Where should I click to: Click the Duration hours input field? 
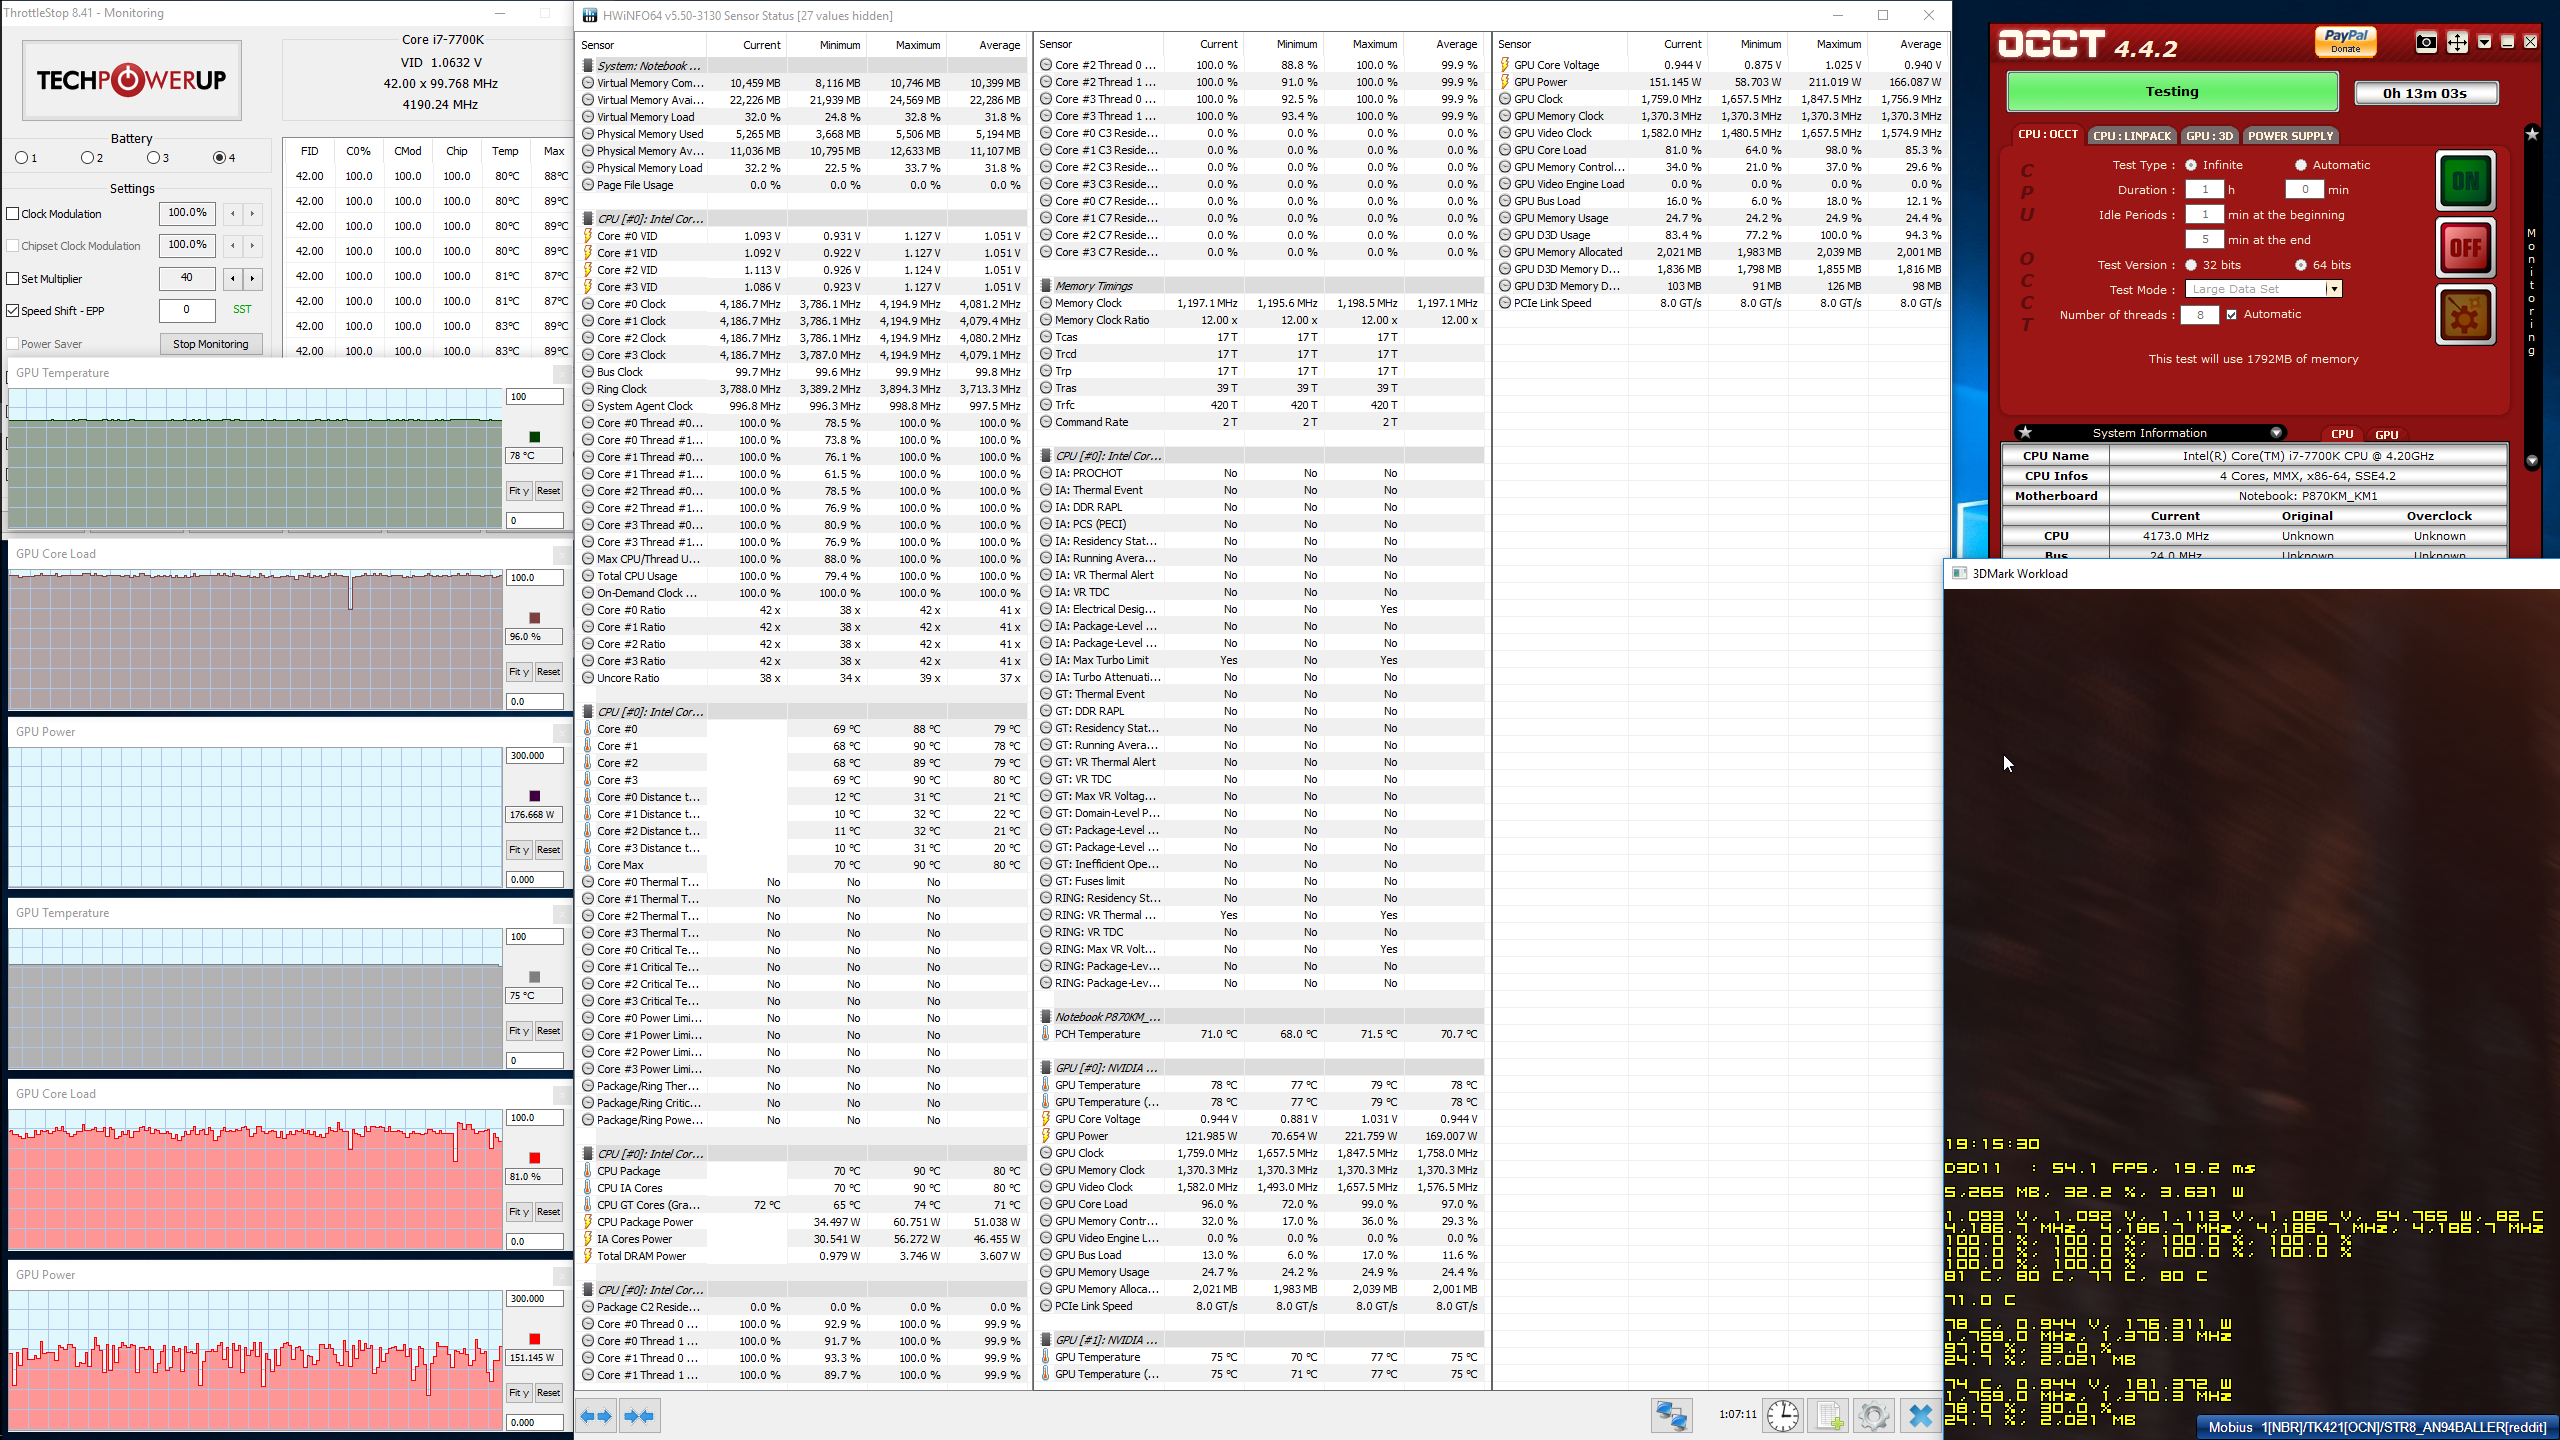tap(2204, 190)
